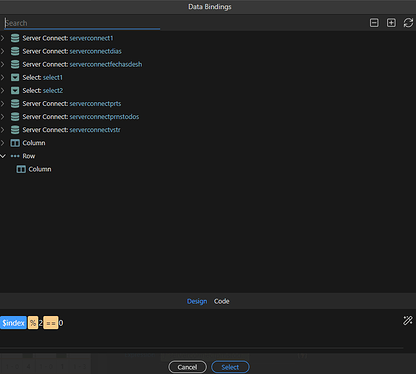Expand the serverconnect1 node
Viewport: 416px width, 374px height.
click(x=3, y=38)
